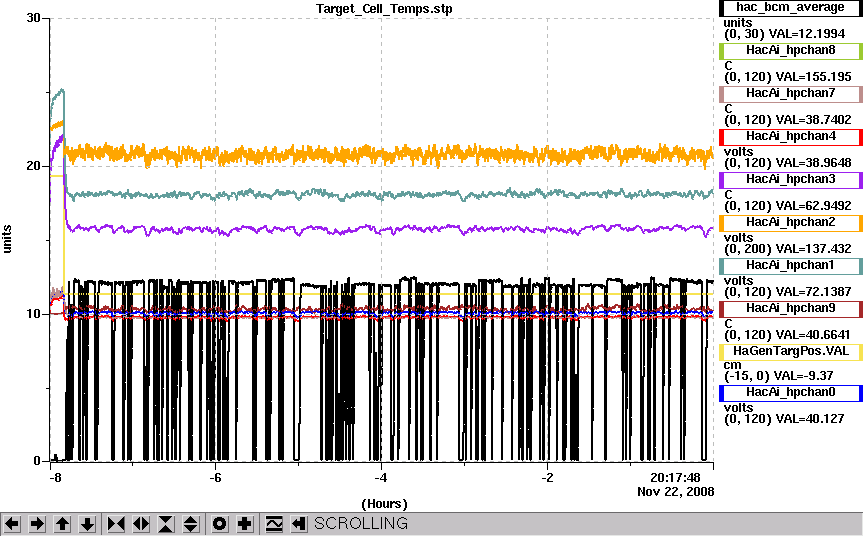The image size is (863, 536).
Task: Zoom out vertically with up-down triangles icon
Action: point(190,523)
